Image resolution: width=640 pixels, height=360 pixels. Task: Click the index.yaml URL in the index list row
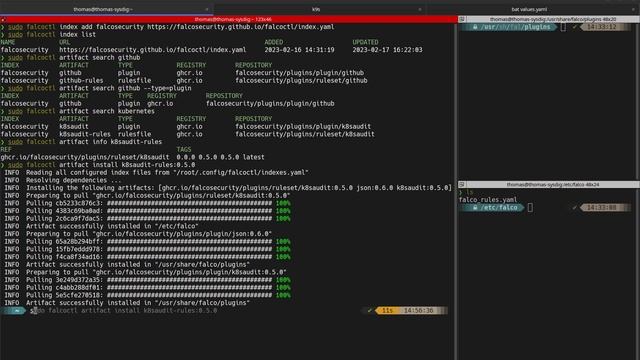tap(153, 50)
